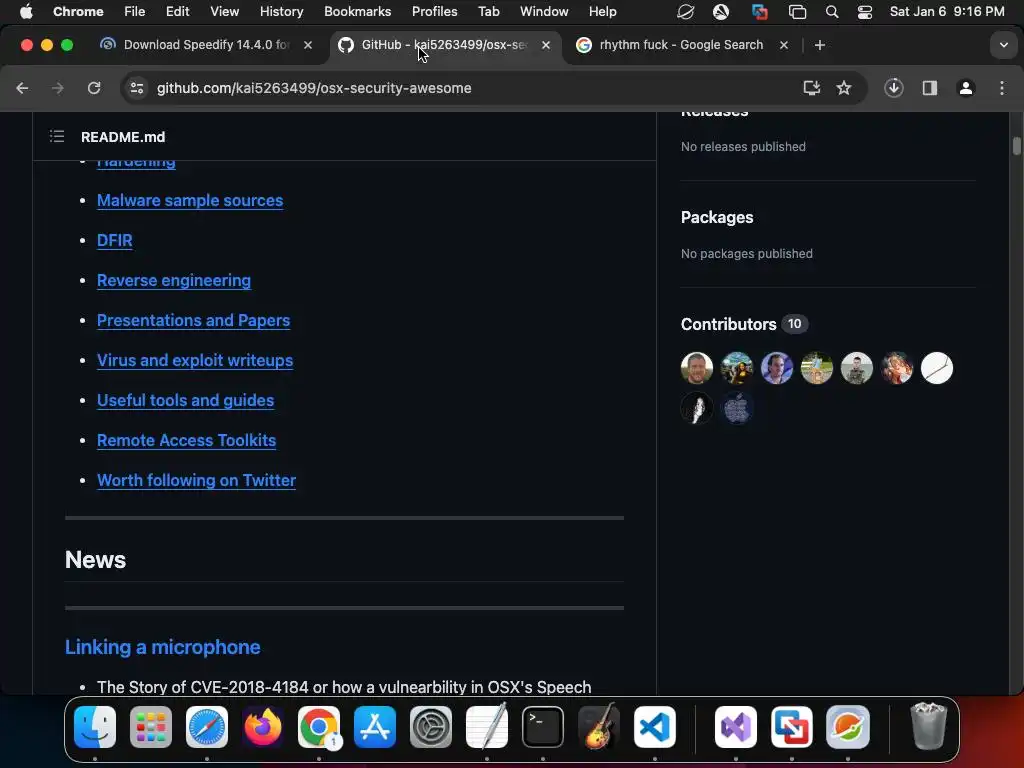The image size is (1024, 768).
Task: Bookmark this page with the star icon
Action: click(x=844, y=88)
